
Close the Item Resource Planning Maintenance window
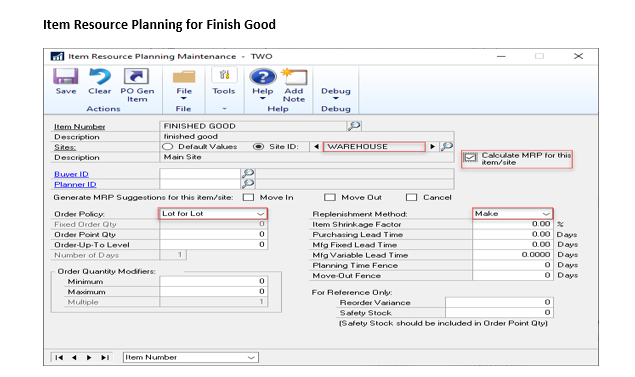pos(578,56)
